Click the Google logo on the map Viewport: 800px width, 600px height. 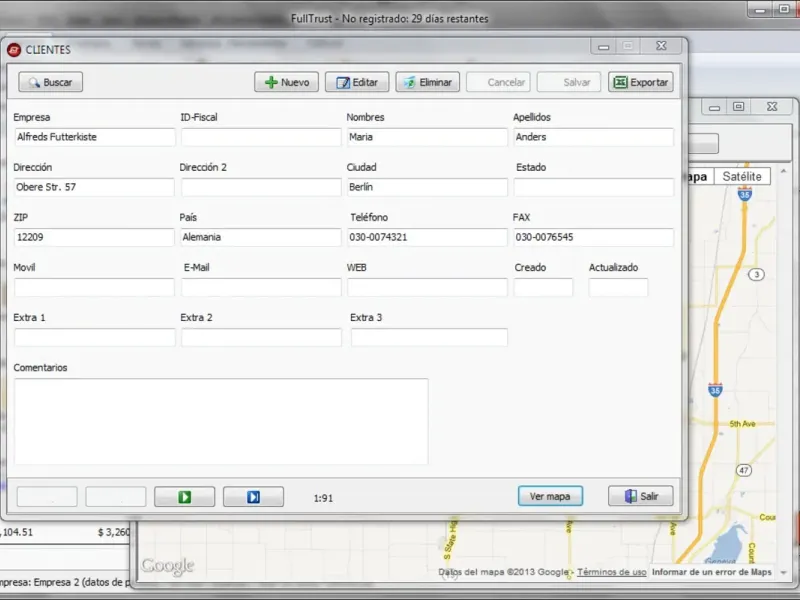click(x=168, y=565)
